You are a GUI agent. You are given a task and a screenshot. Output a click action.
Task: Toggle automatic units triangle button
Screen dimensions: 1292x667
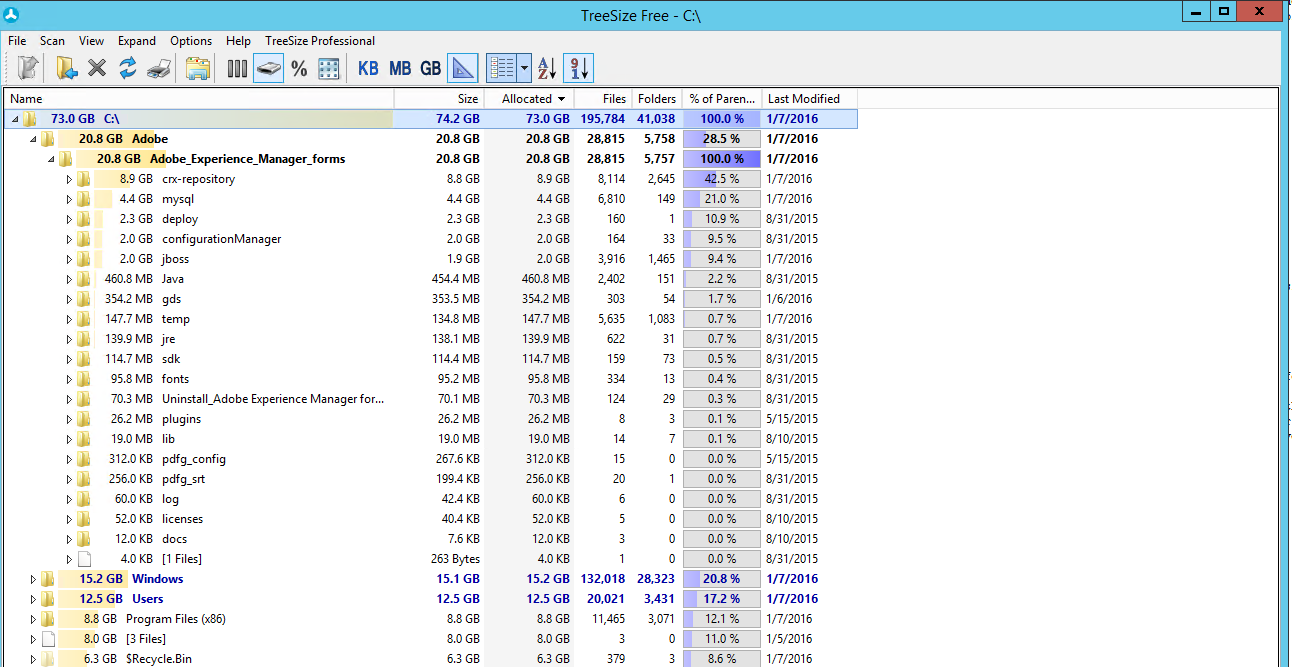pos(462,68)
